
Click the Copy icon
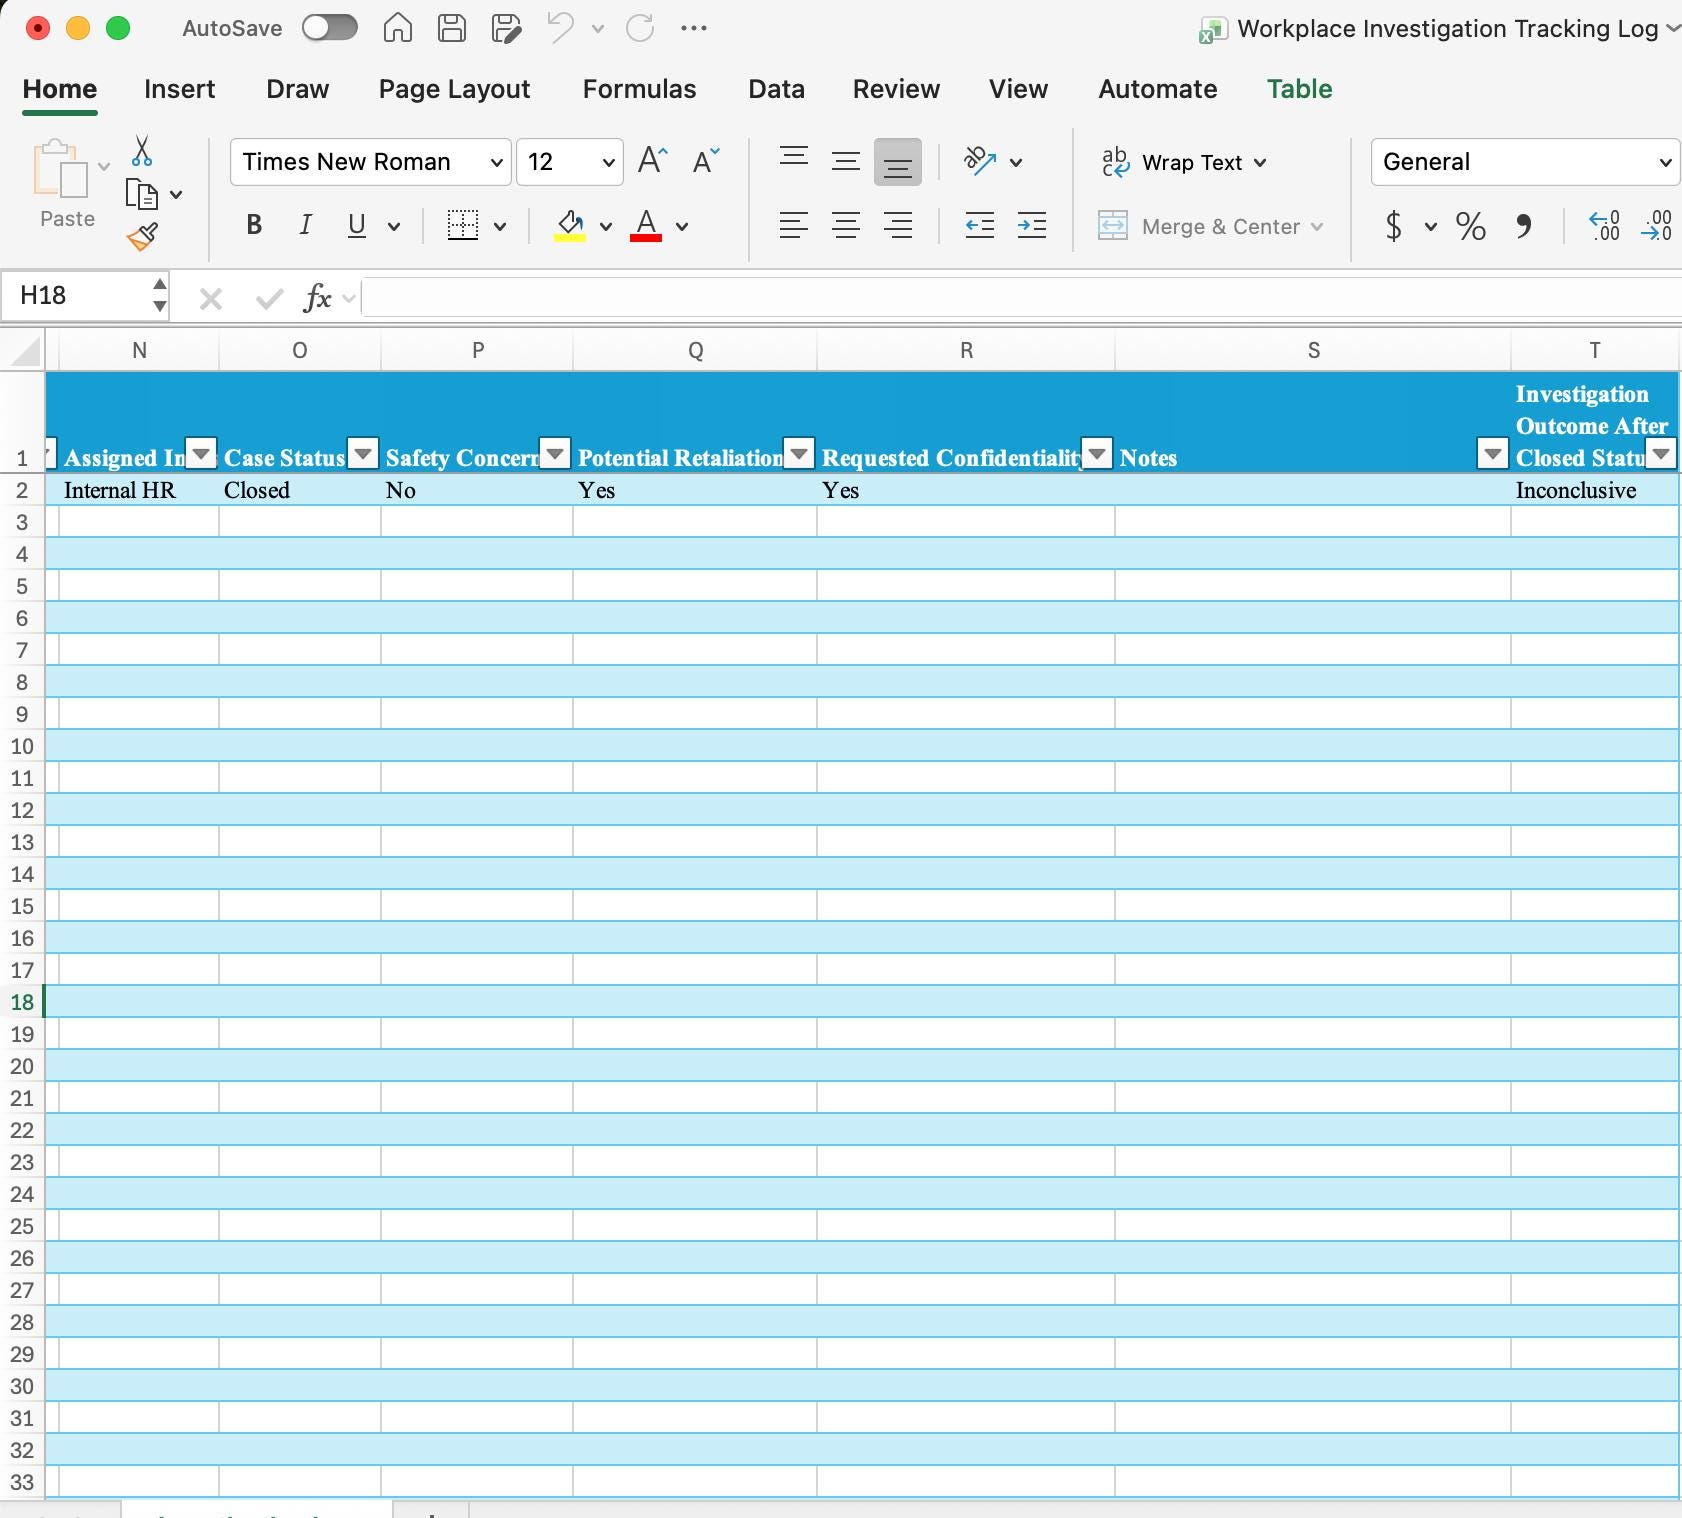(142, 194)
